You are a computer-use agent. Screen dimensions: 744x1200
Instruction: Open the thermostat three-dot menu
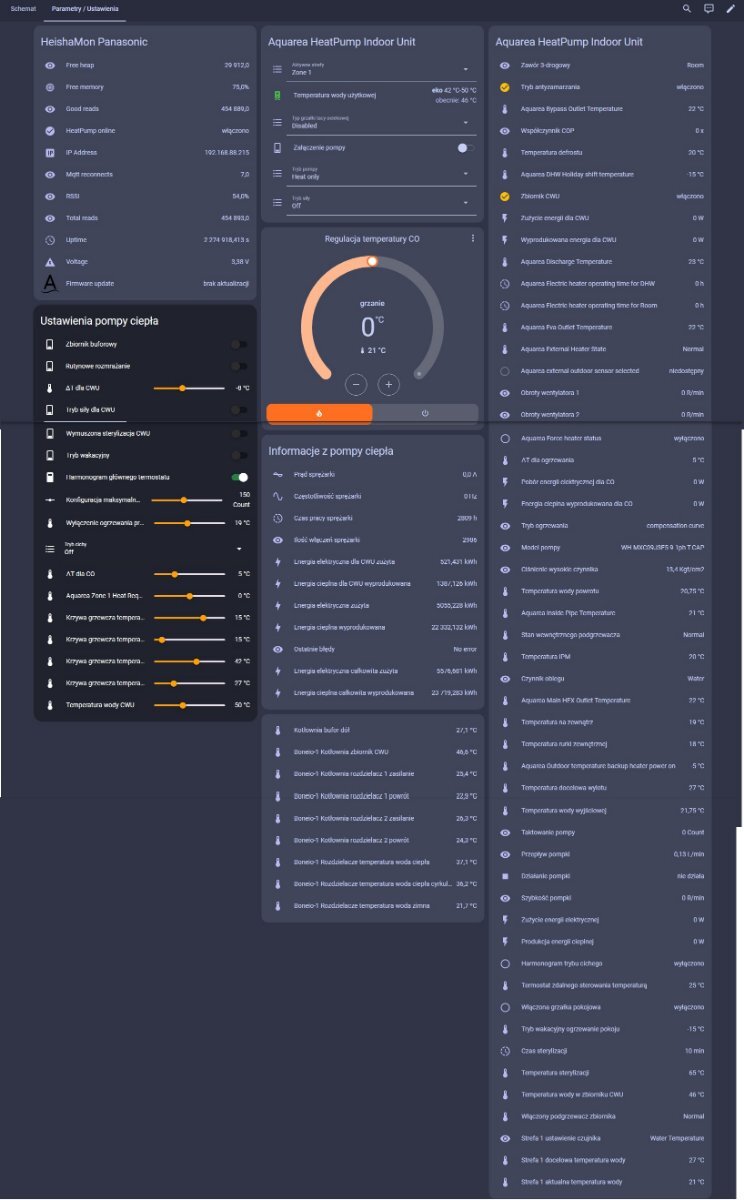click(x=472, y=239)
